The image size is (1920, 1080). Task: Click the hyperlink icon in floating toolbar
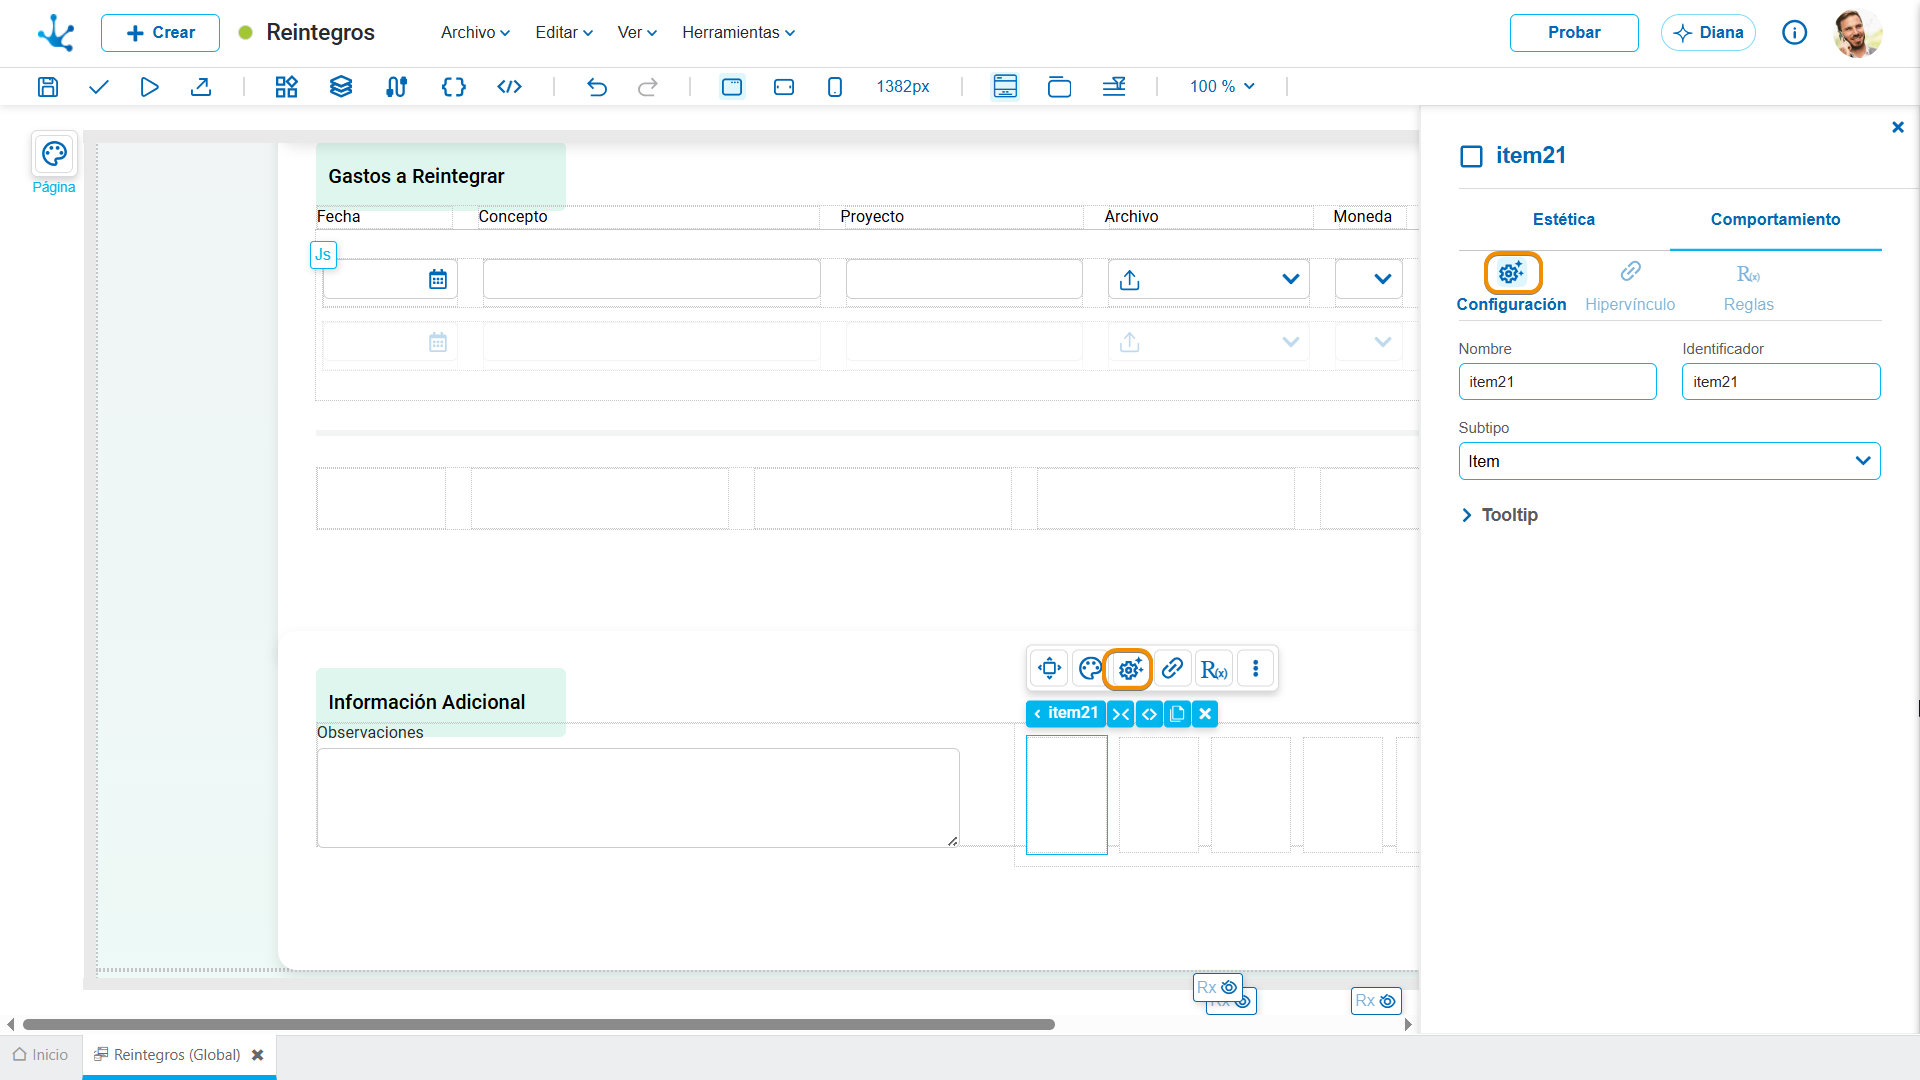[1172, 668]
